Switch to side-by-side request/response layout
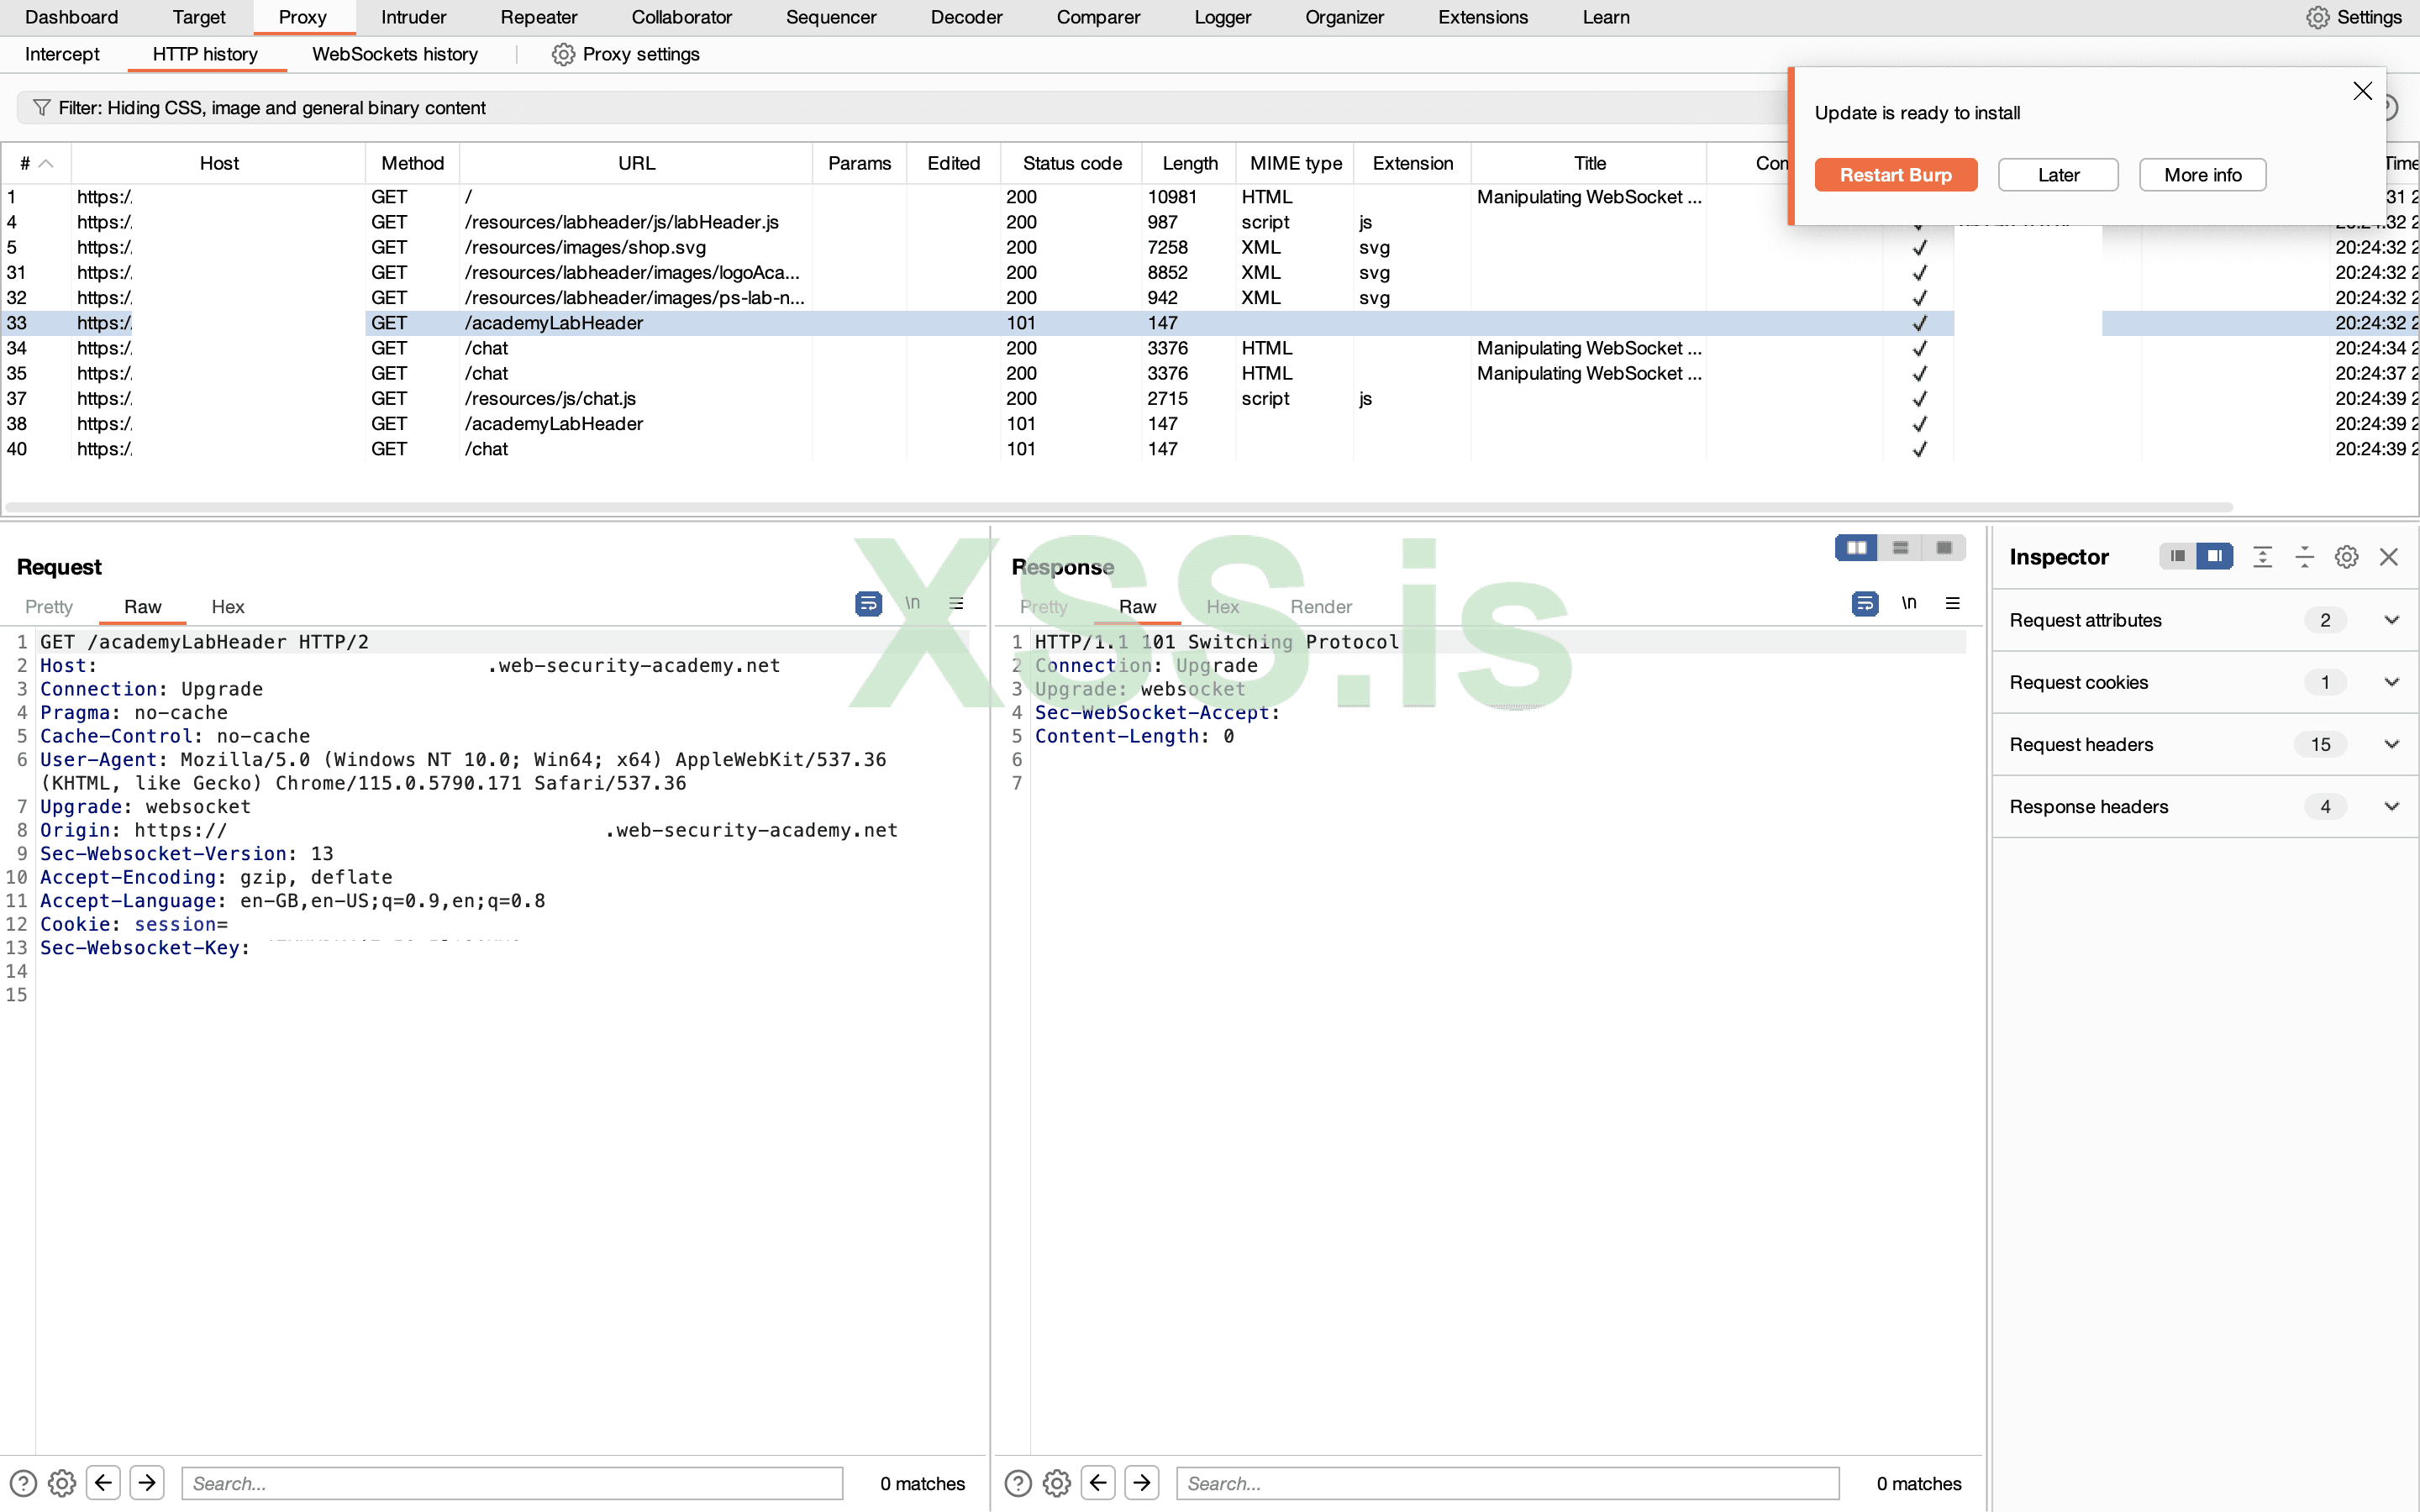Viewport: 2420px width, 1512px height. tap(1856, 547)
